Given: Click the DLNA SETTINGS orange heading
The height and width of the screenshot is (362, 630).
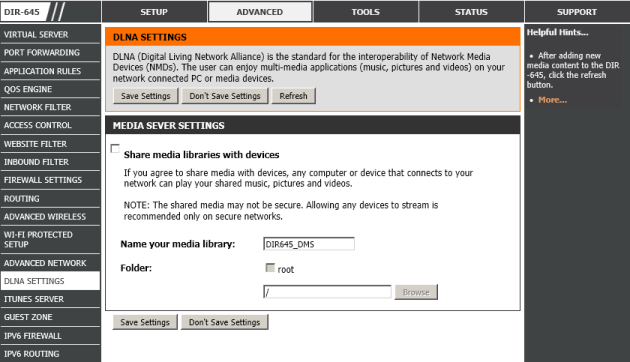Looking at the screenshot, I should [149, 37].
